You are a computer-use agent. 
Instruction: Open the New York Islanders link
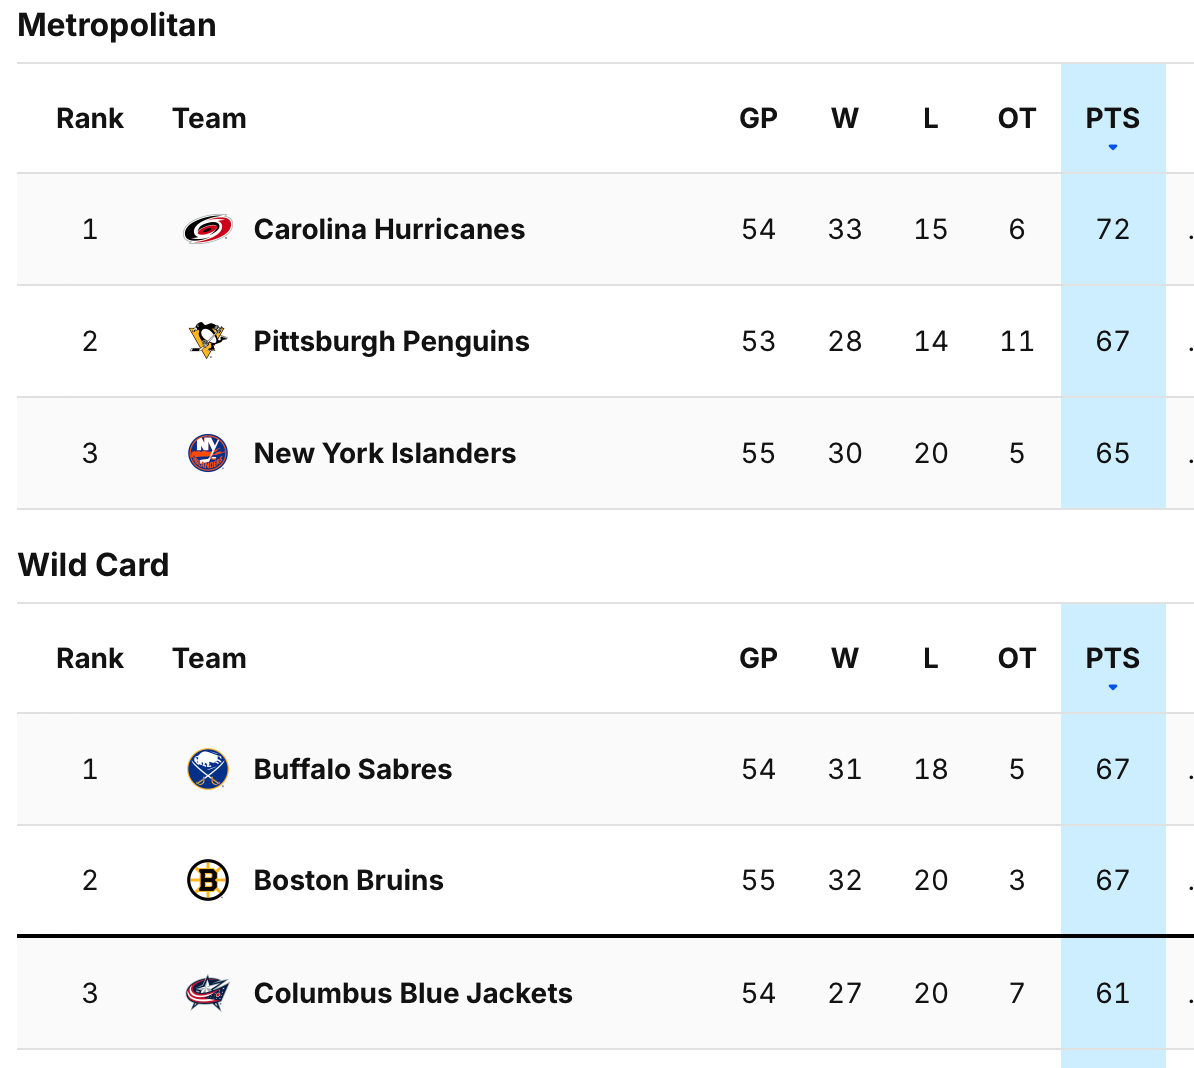tap(385, 453)
